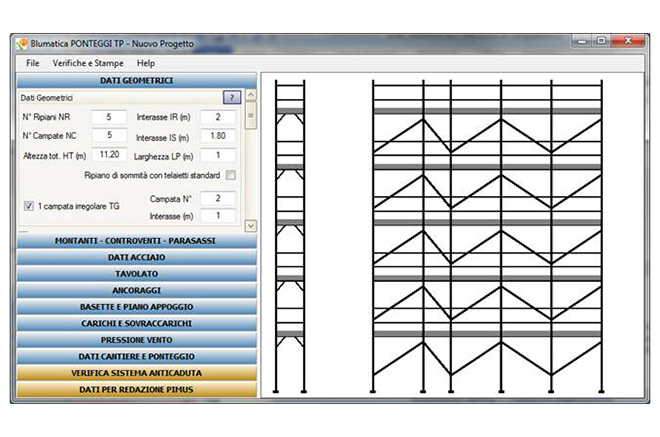Expand the PRESSIONE VENTO section

[x=136, y=340]
